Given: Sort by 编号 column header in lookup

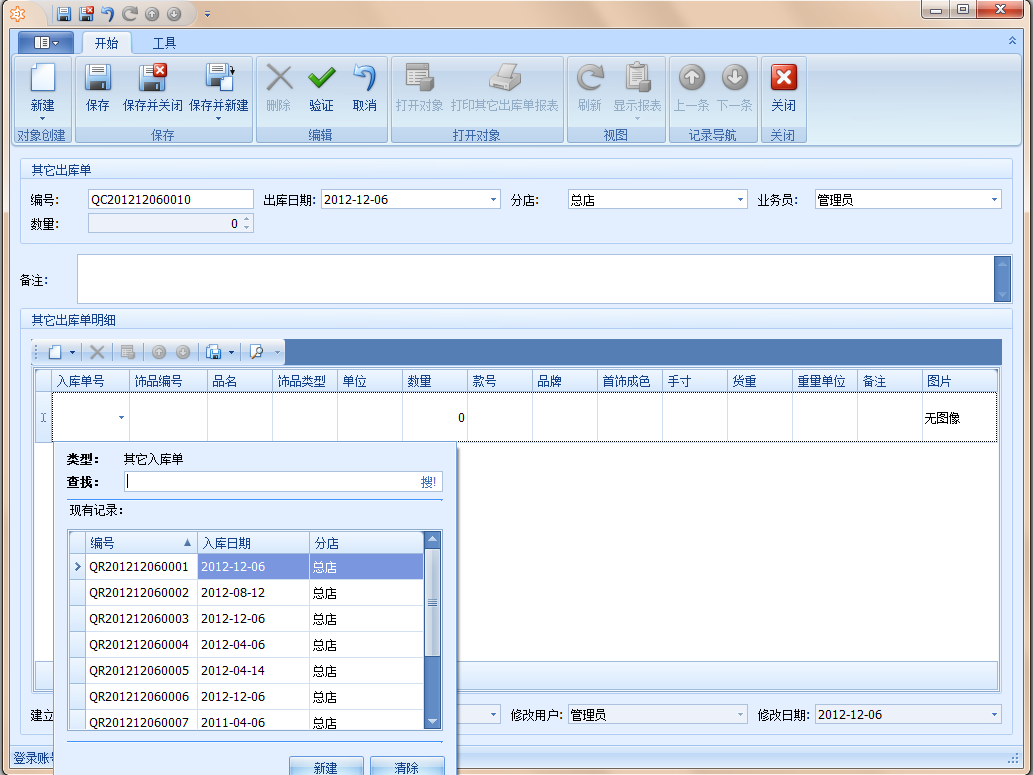Looking at the screenshot, I should [x=141, y=543].
